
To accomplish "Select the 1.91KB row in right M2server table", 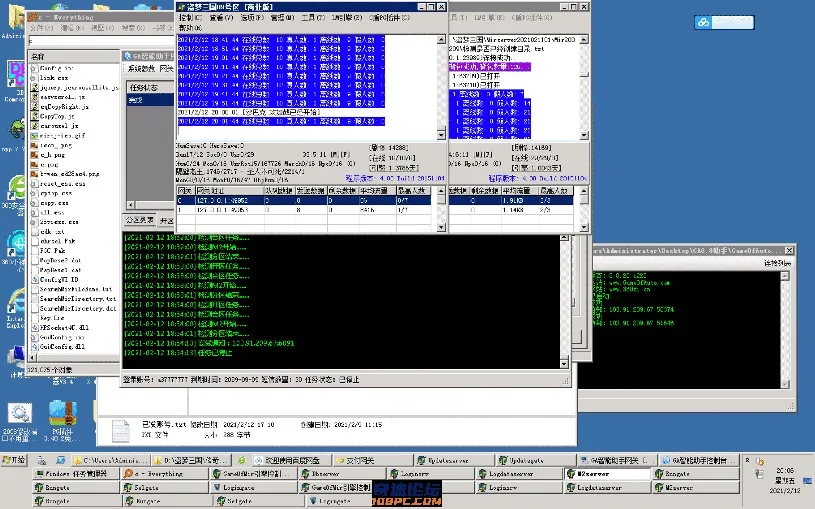I will (x=511, y=200).
